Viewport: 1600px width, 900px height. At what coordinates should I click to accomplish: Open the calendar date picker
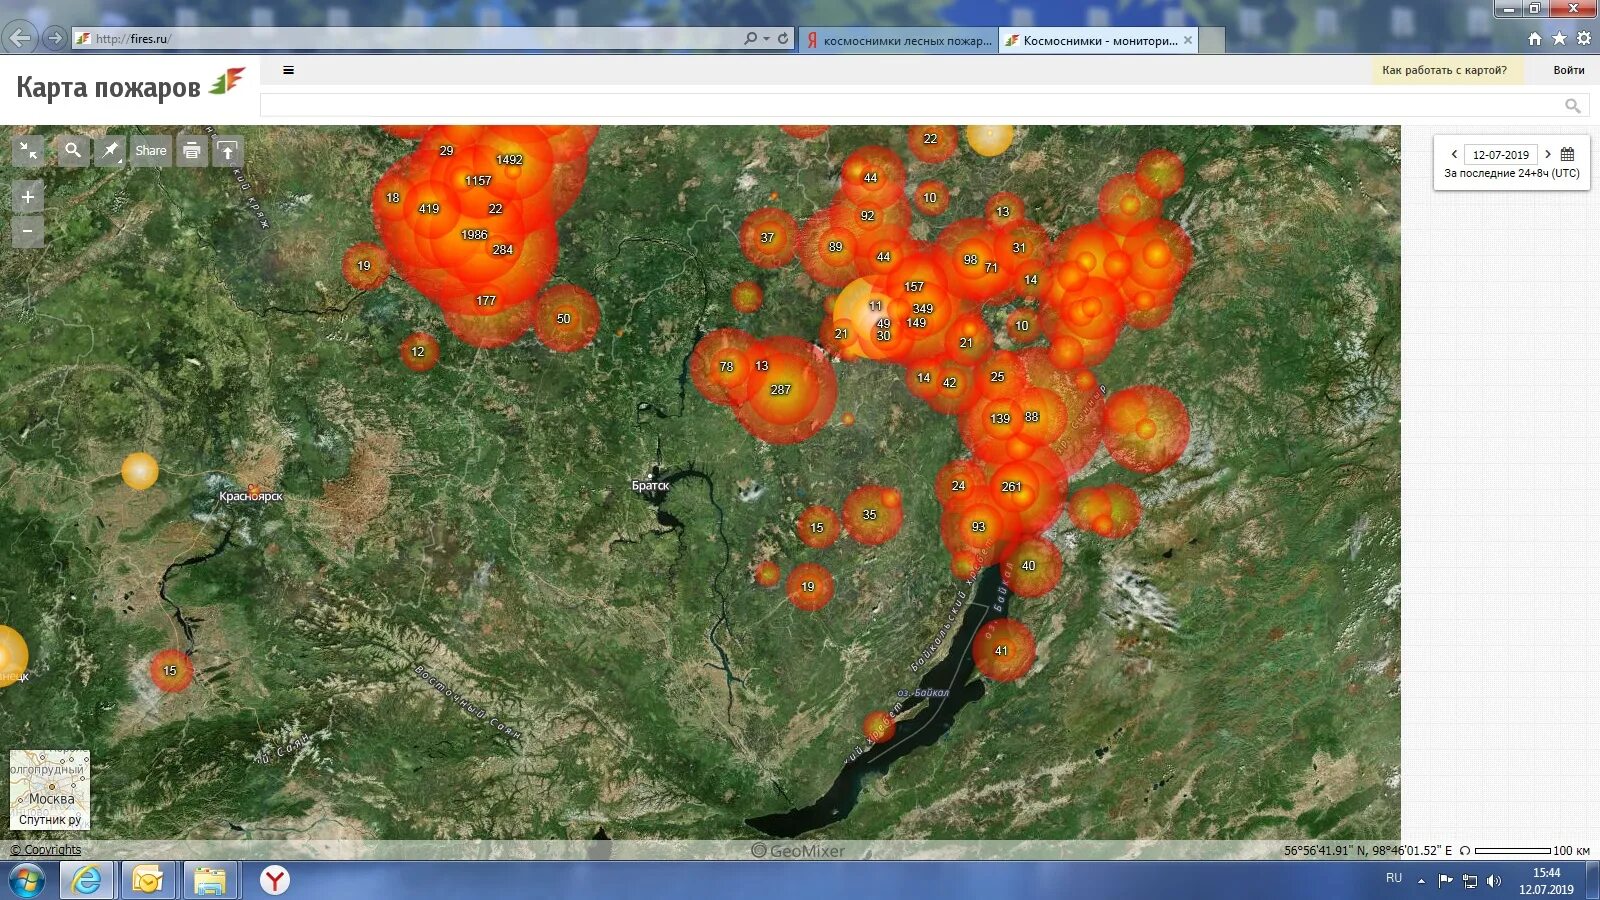tap(1567, 154)
